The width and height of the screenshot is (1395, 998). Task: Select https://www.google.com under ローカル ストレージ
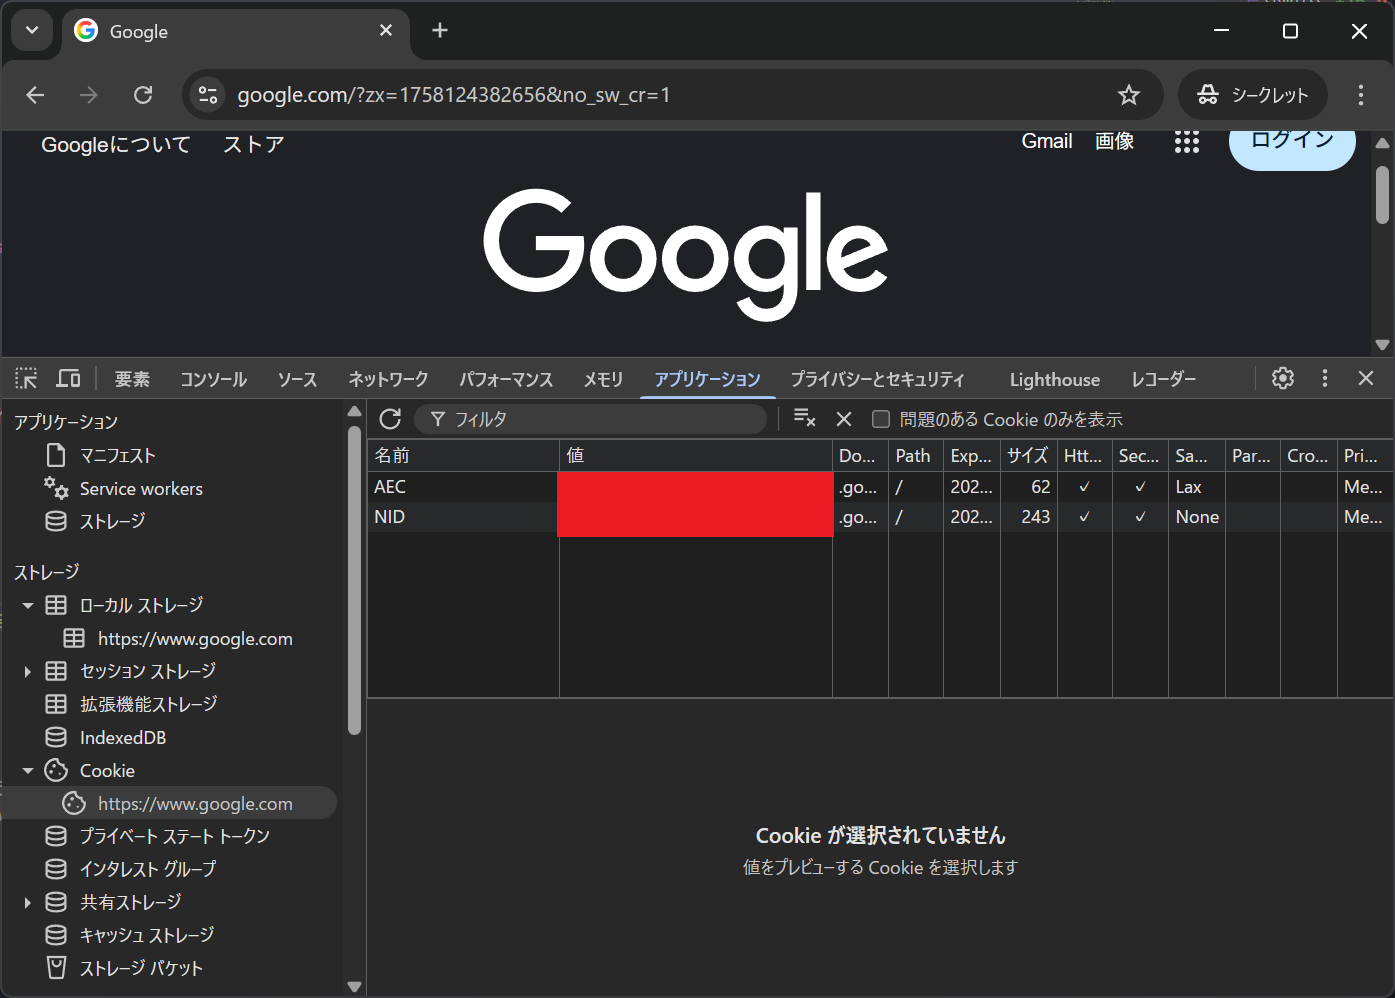pos(195,639)
